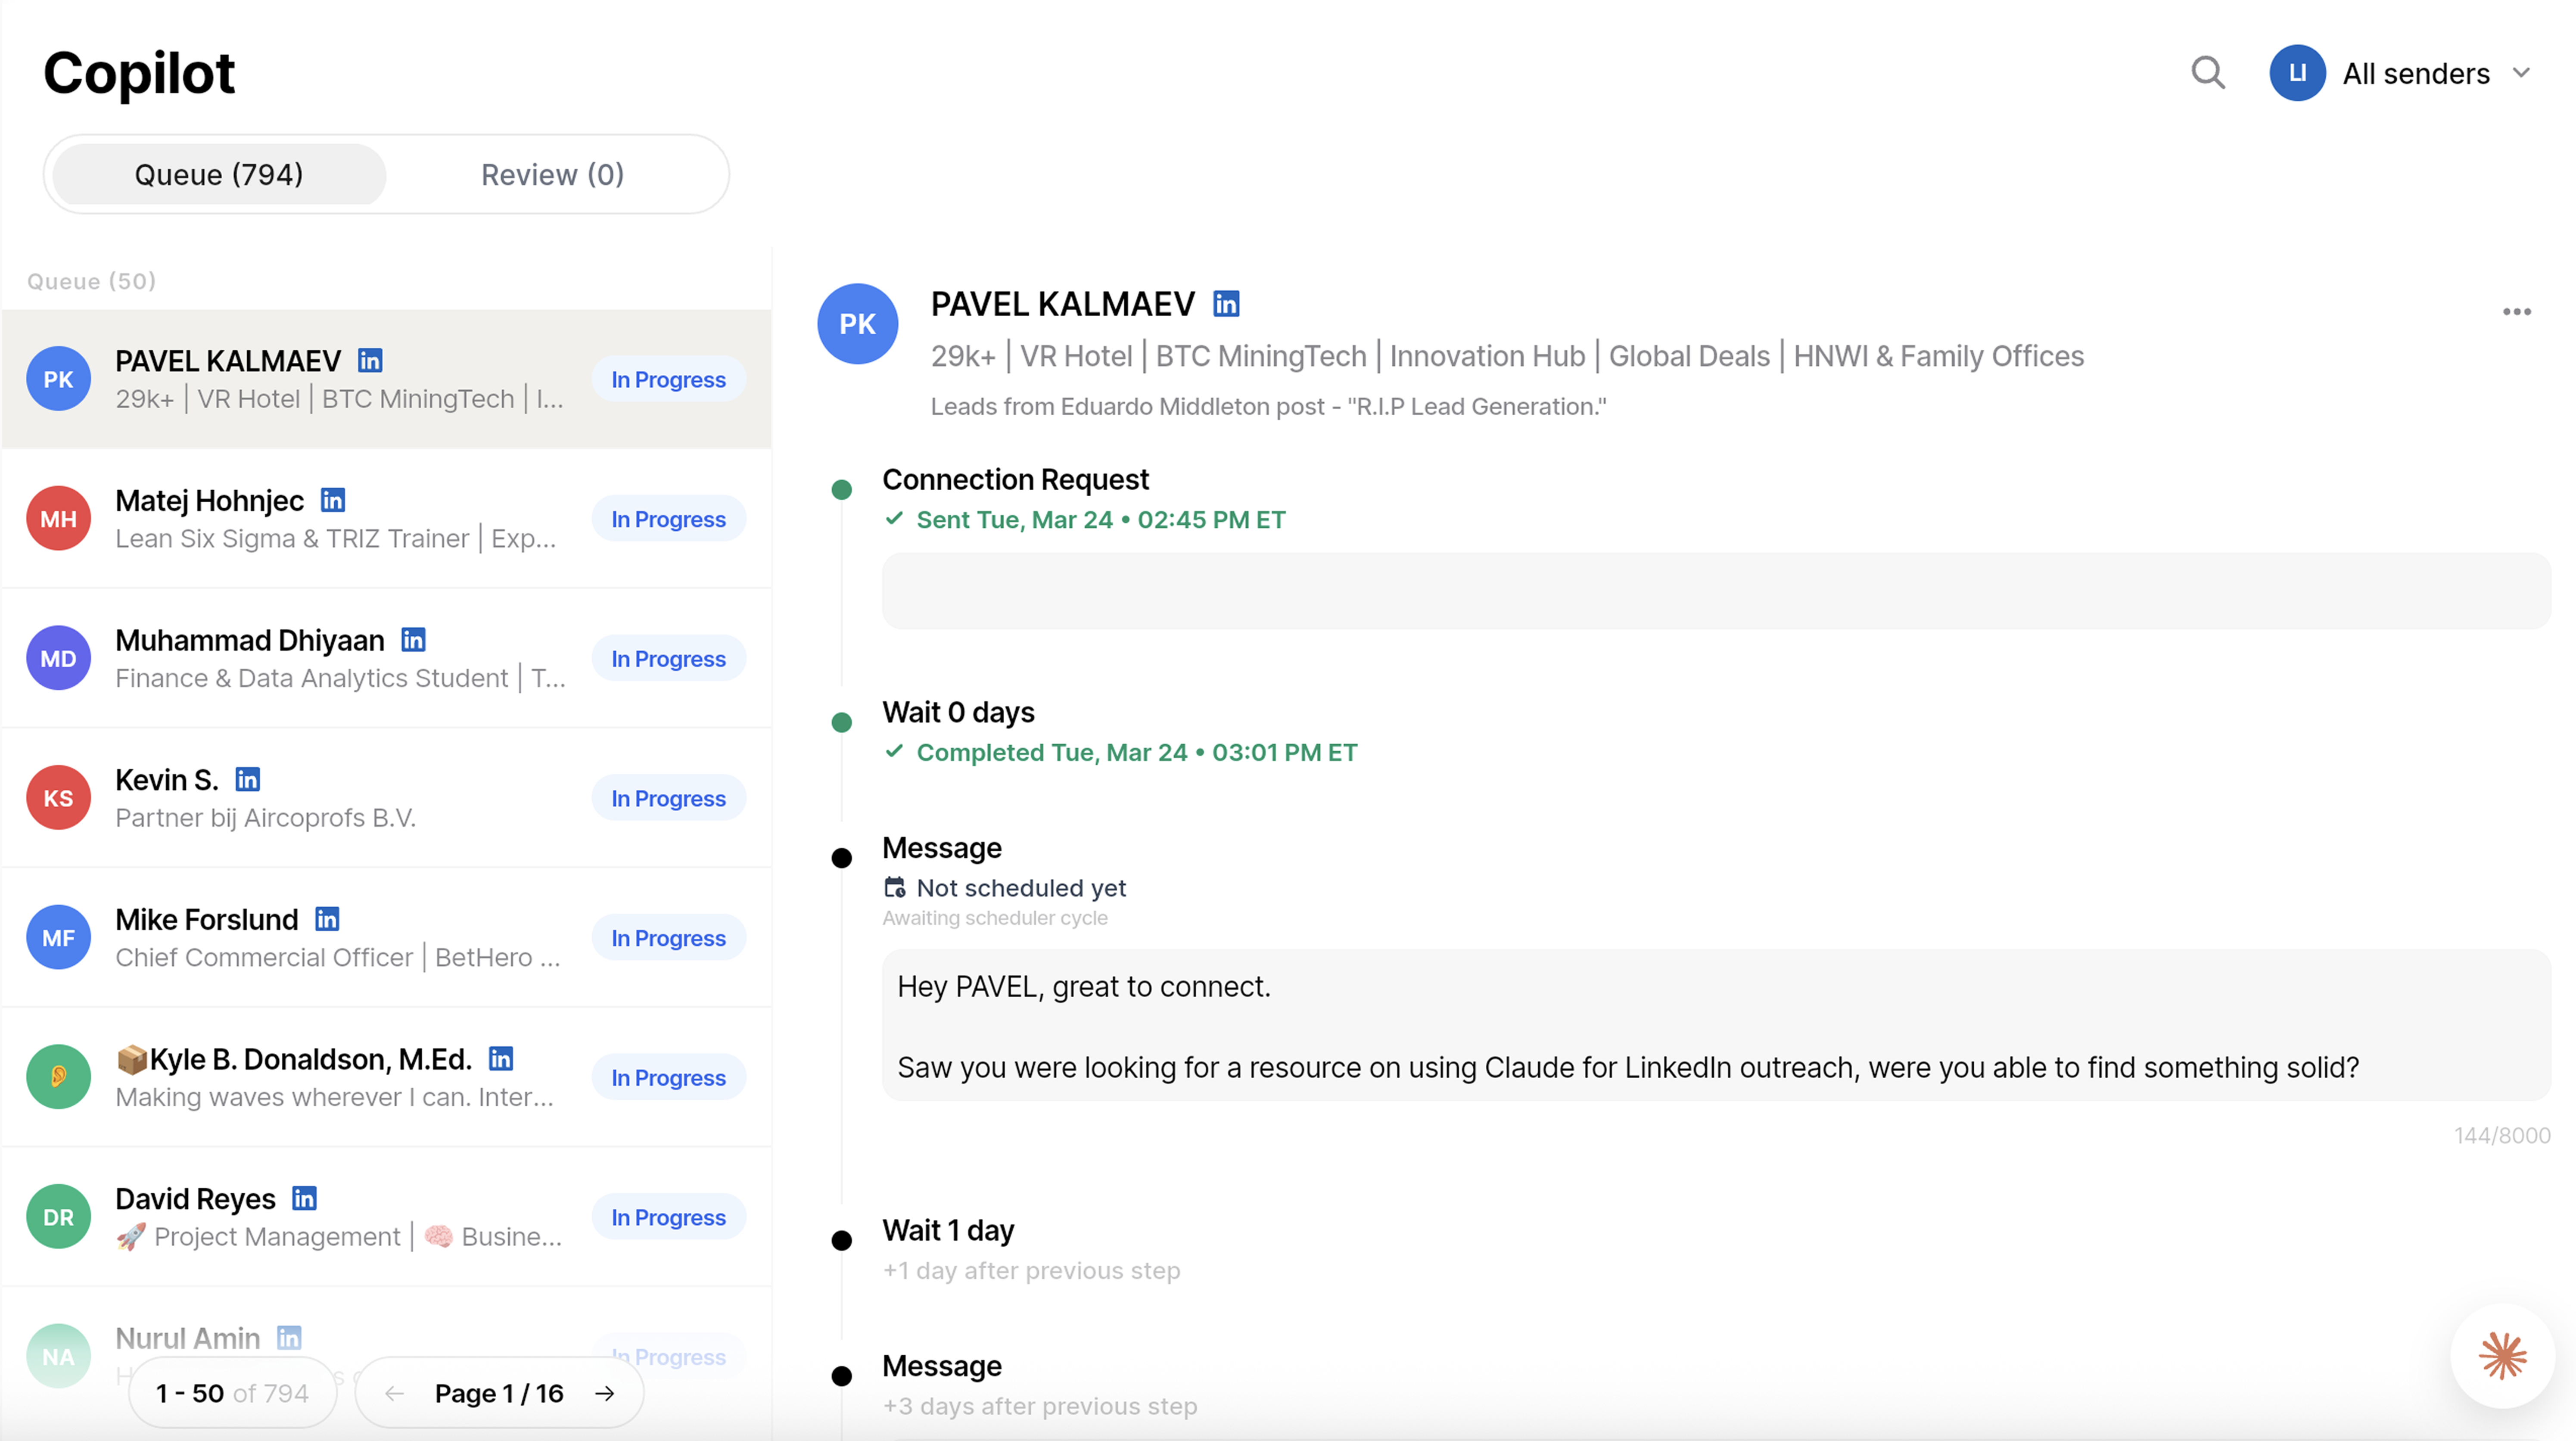
Task: Click the 'Wait 0 days' step title
Action: click(x=958, y=713)
